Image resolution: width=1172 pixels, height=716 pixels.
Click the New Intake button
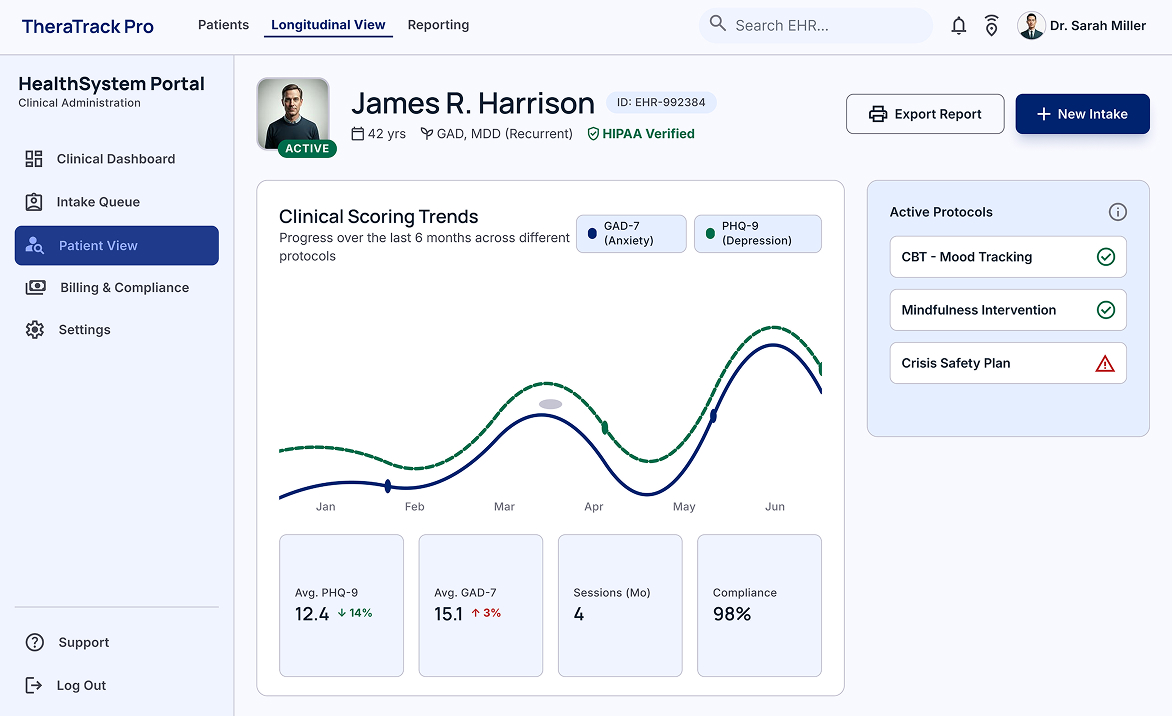coord(1082,114)
